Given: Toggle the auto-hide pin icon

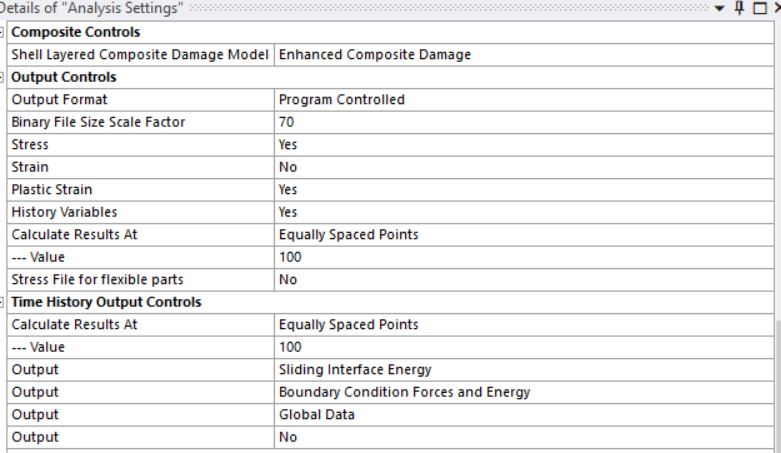Looking at the screenshot, I should click(x=740, y=8).
